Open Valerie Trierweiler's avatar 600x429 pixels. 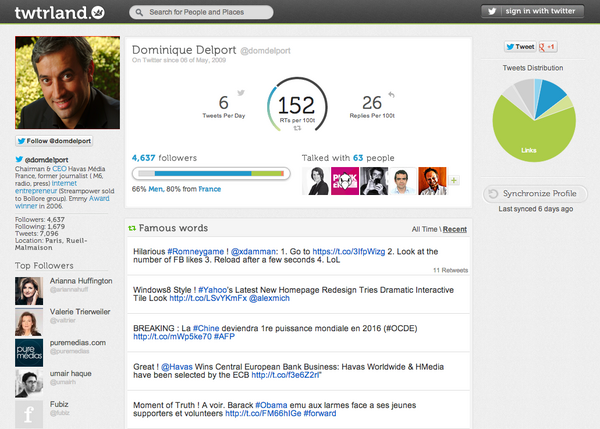click(x=29, y=322)
